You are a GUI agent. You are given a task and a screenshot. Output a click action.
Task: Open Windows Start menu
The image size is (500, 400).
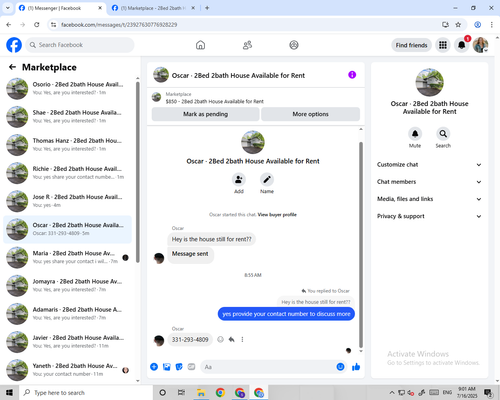tap(9, 393)
